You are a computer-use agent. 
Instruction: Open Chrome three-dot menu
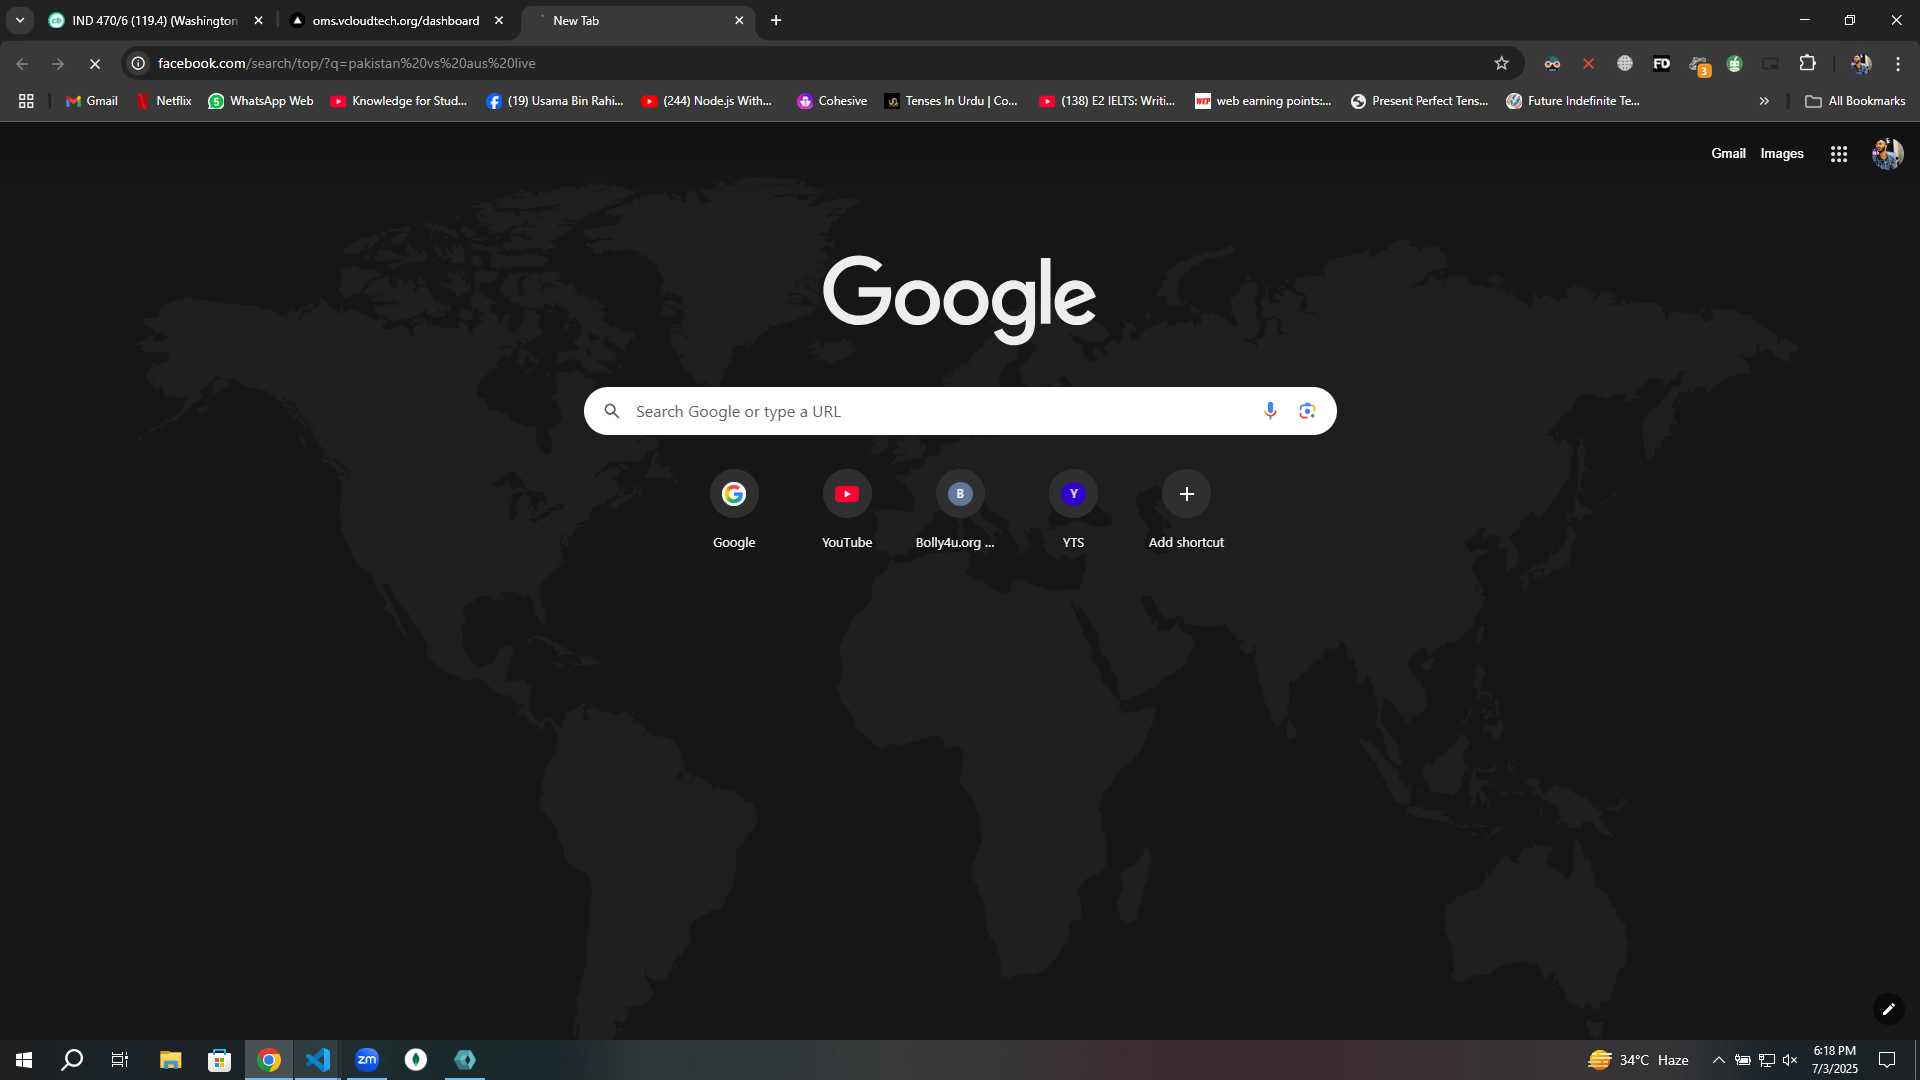(x=1898, y=63)
